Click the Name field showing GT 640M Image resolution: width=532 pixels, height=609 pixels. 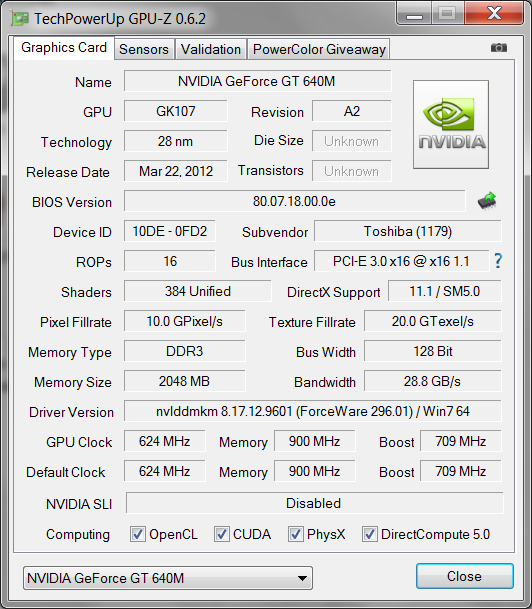[257, 81]
